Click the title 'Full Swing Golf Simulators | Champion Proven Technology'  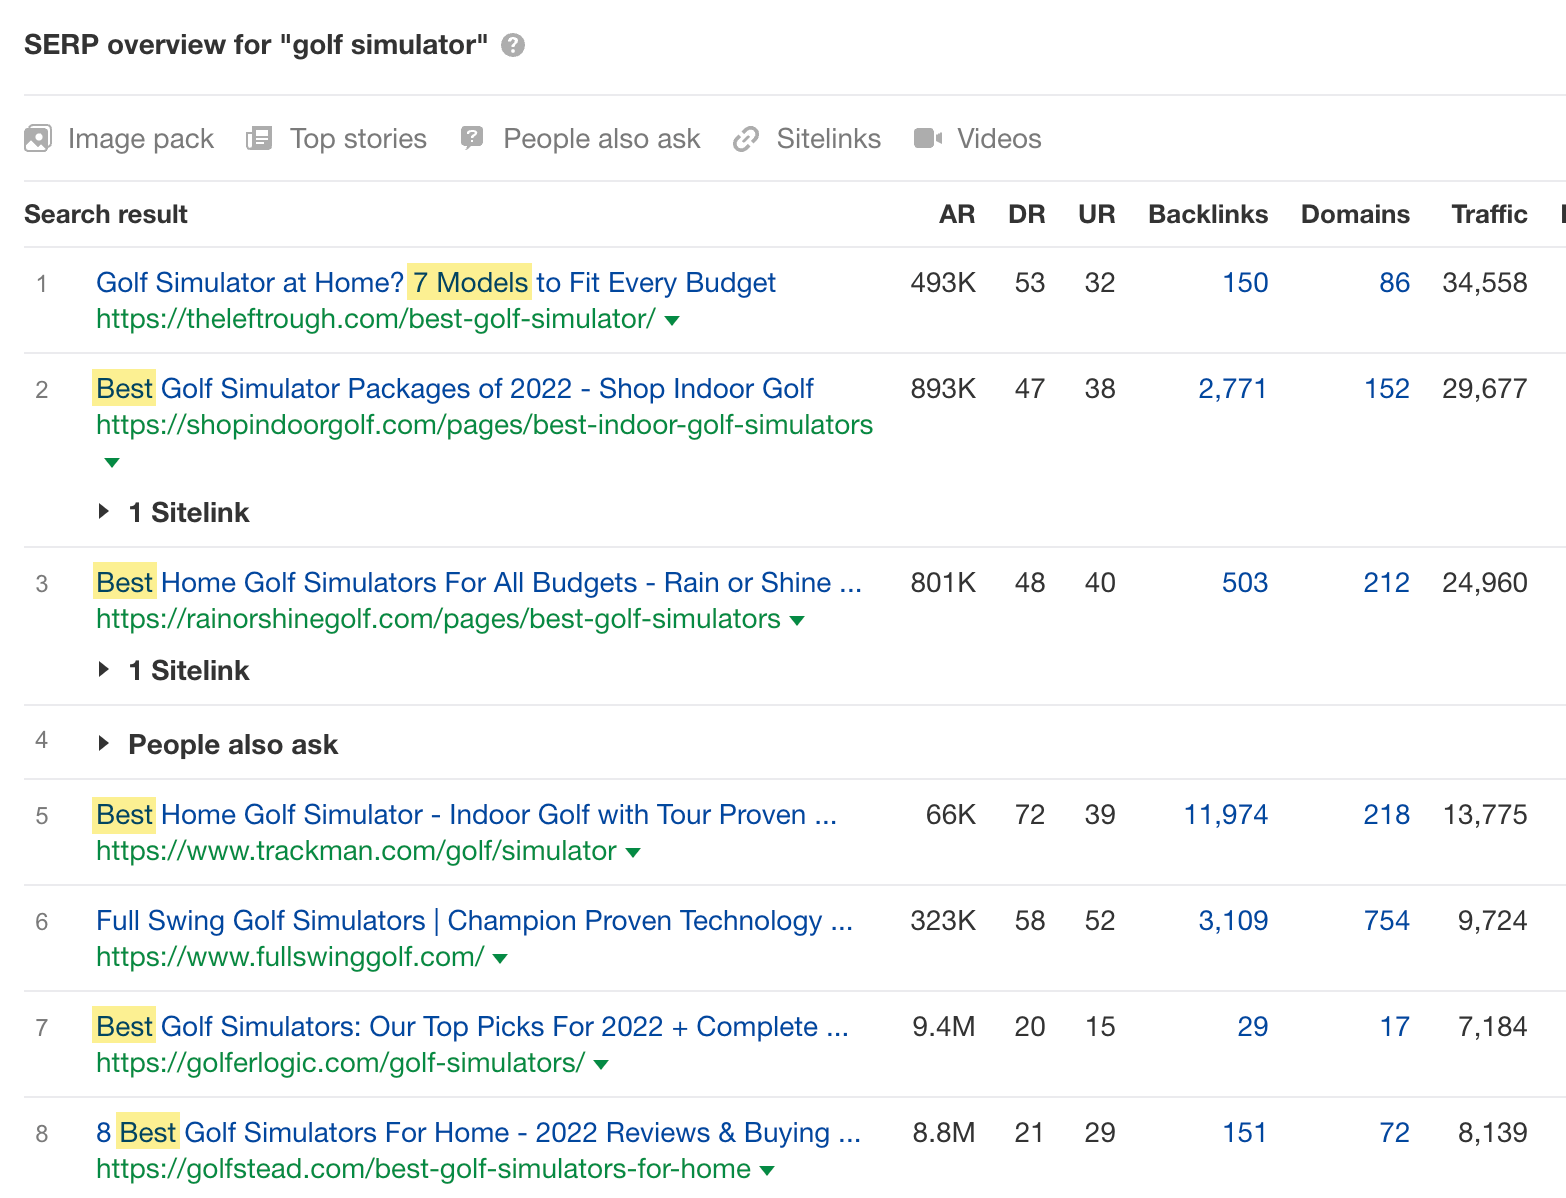click(x=474, y=920)
